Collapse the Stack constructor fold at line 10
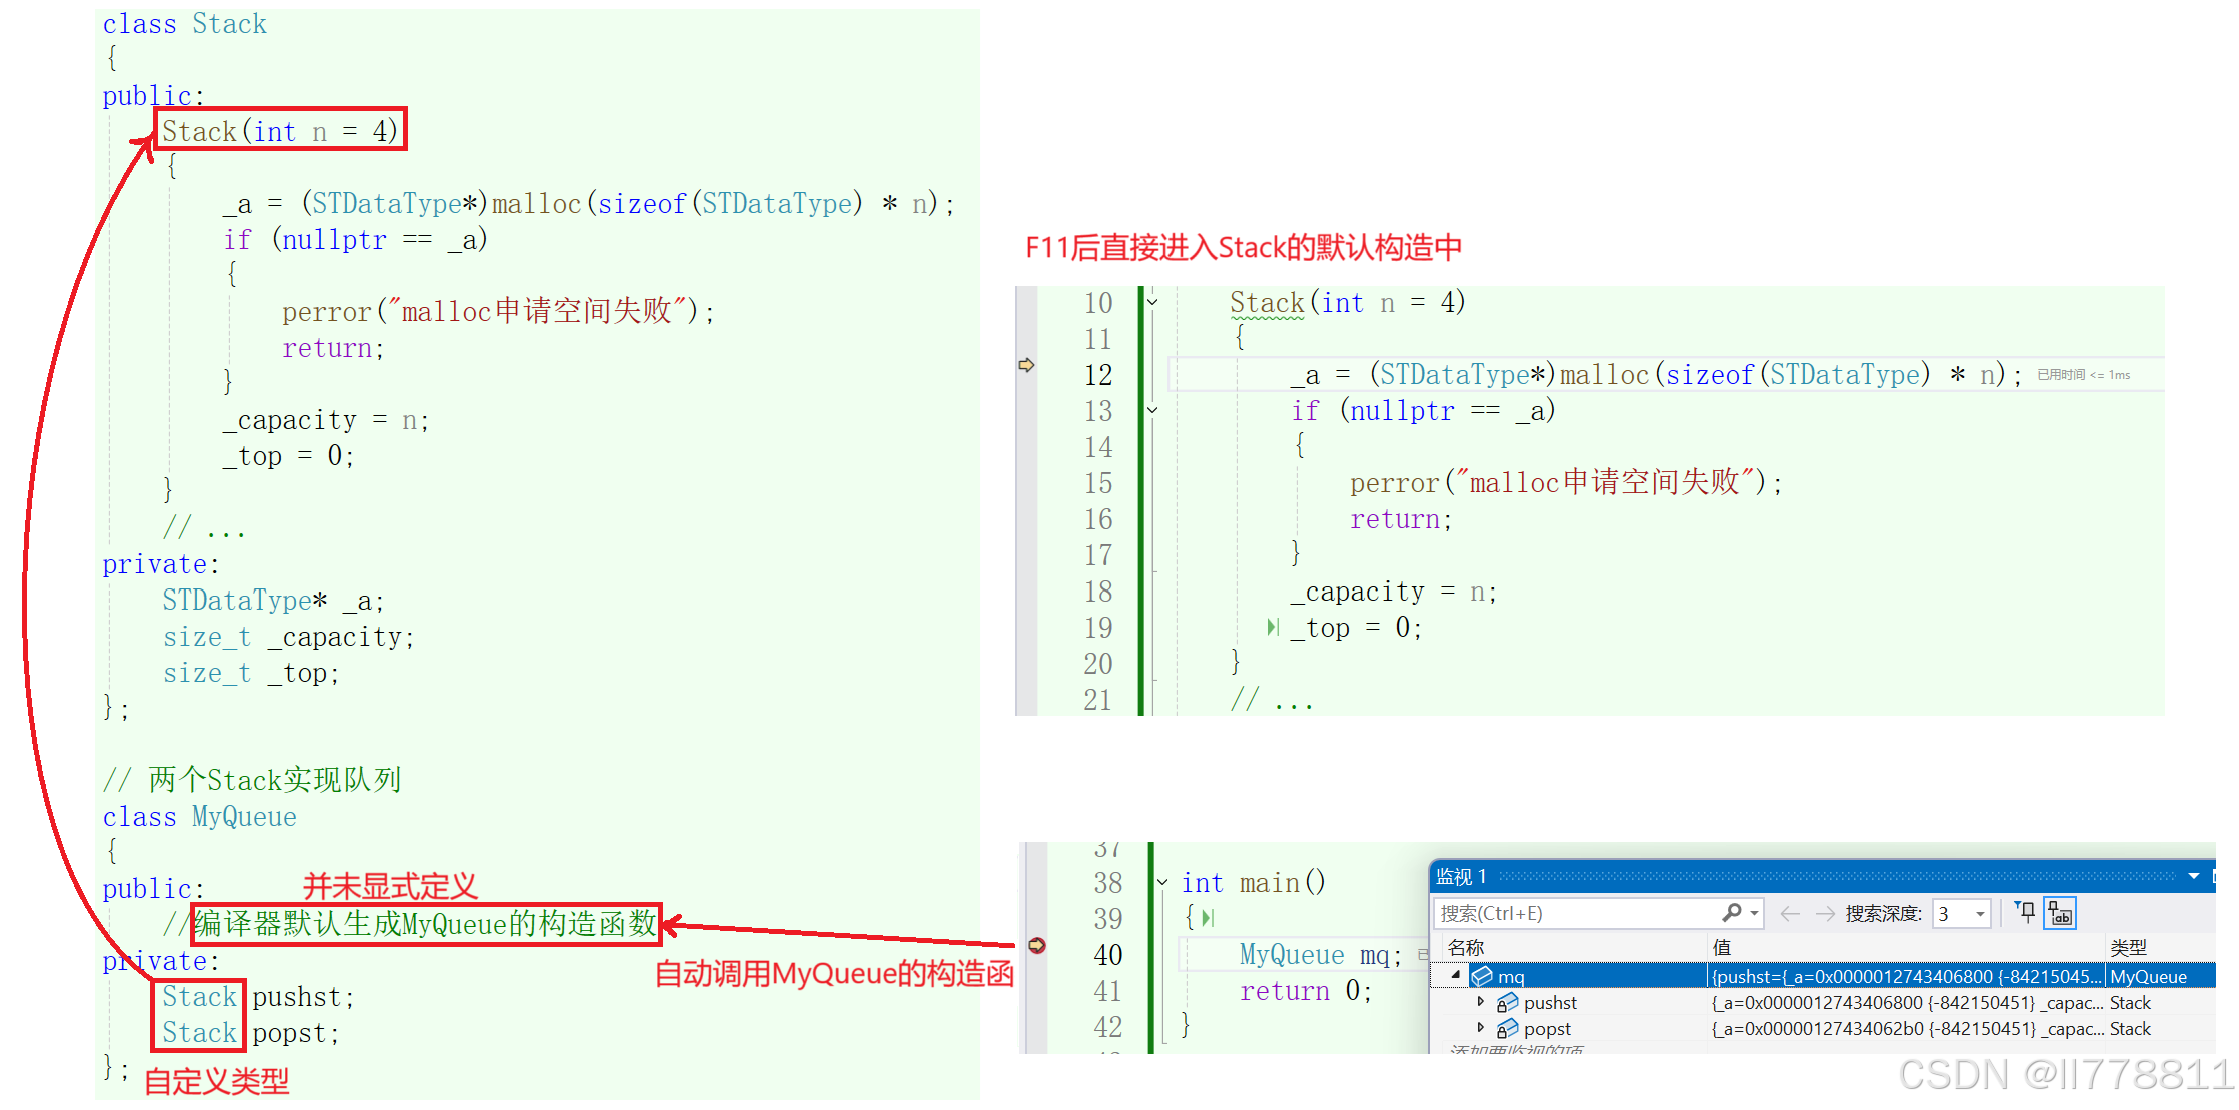This screenshot has height=1110, width=2239. (x=1152, y=301)
